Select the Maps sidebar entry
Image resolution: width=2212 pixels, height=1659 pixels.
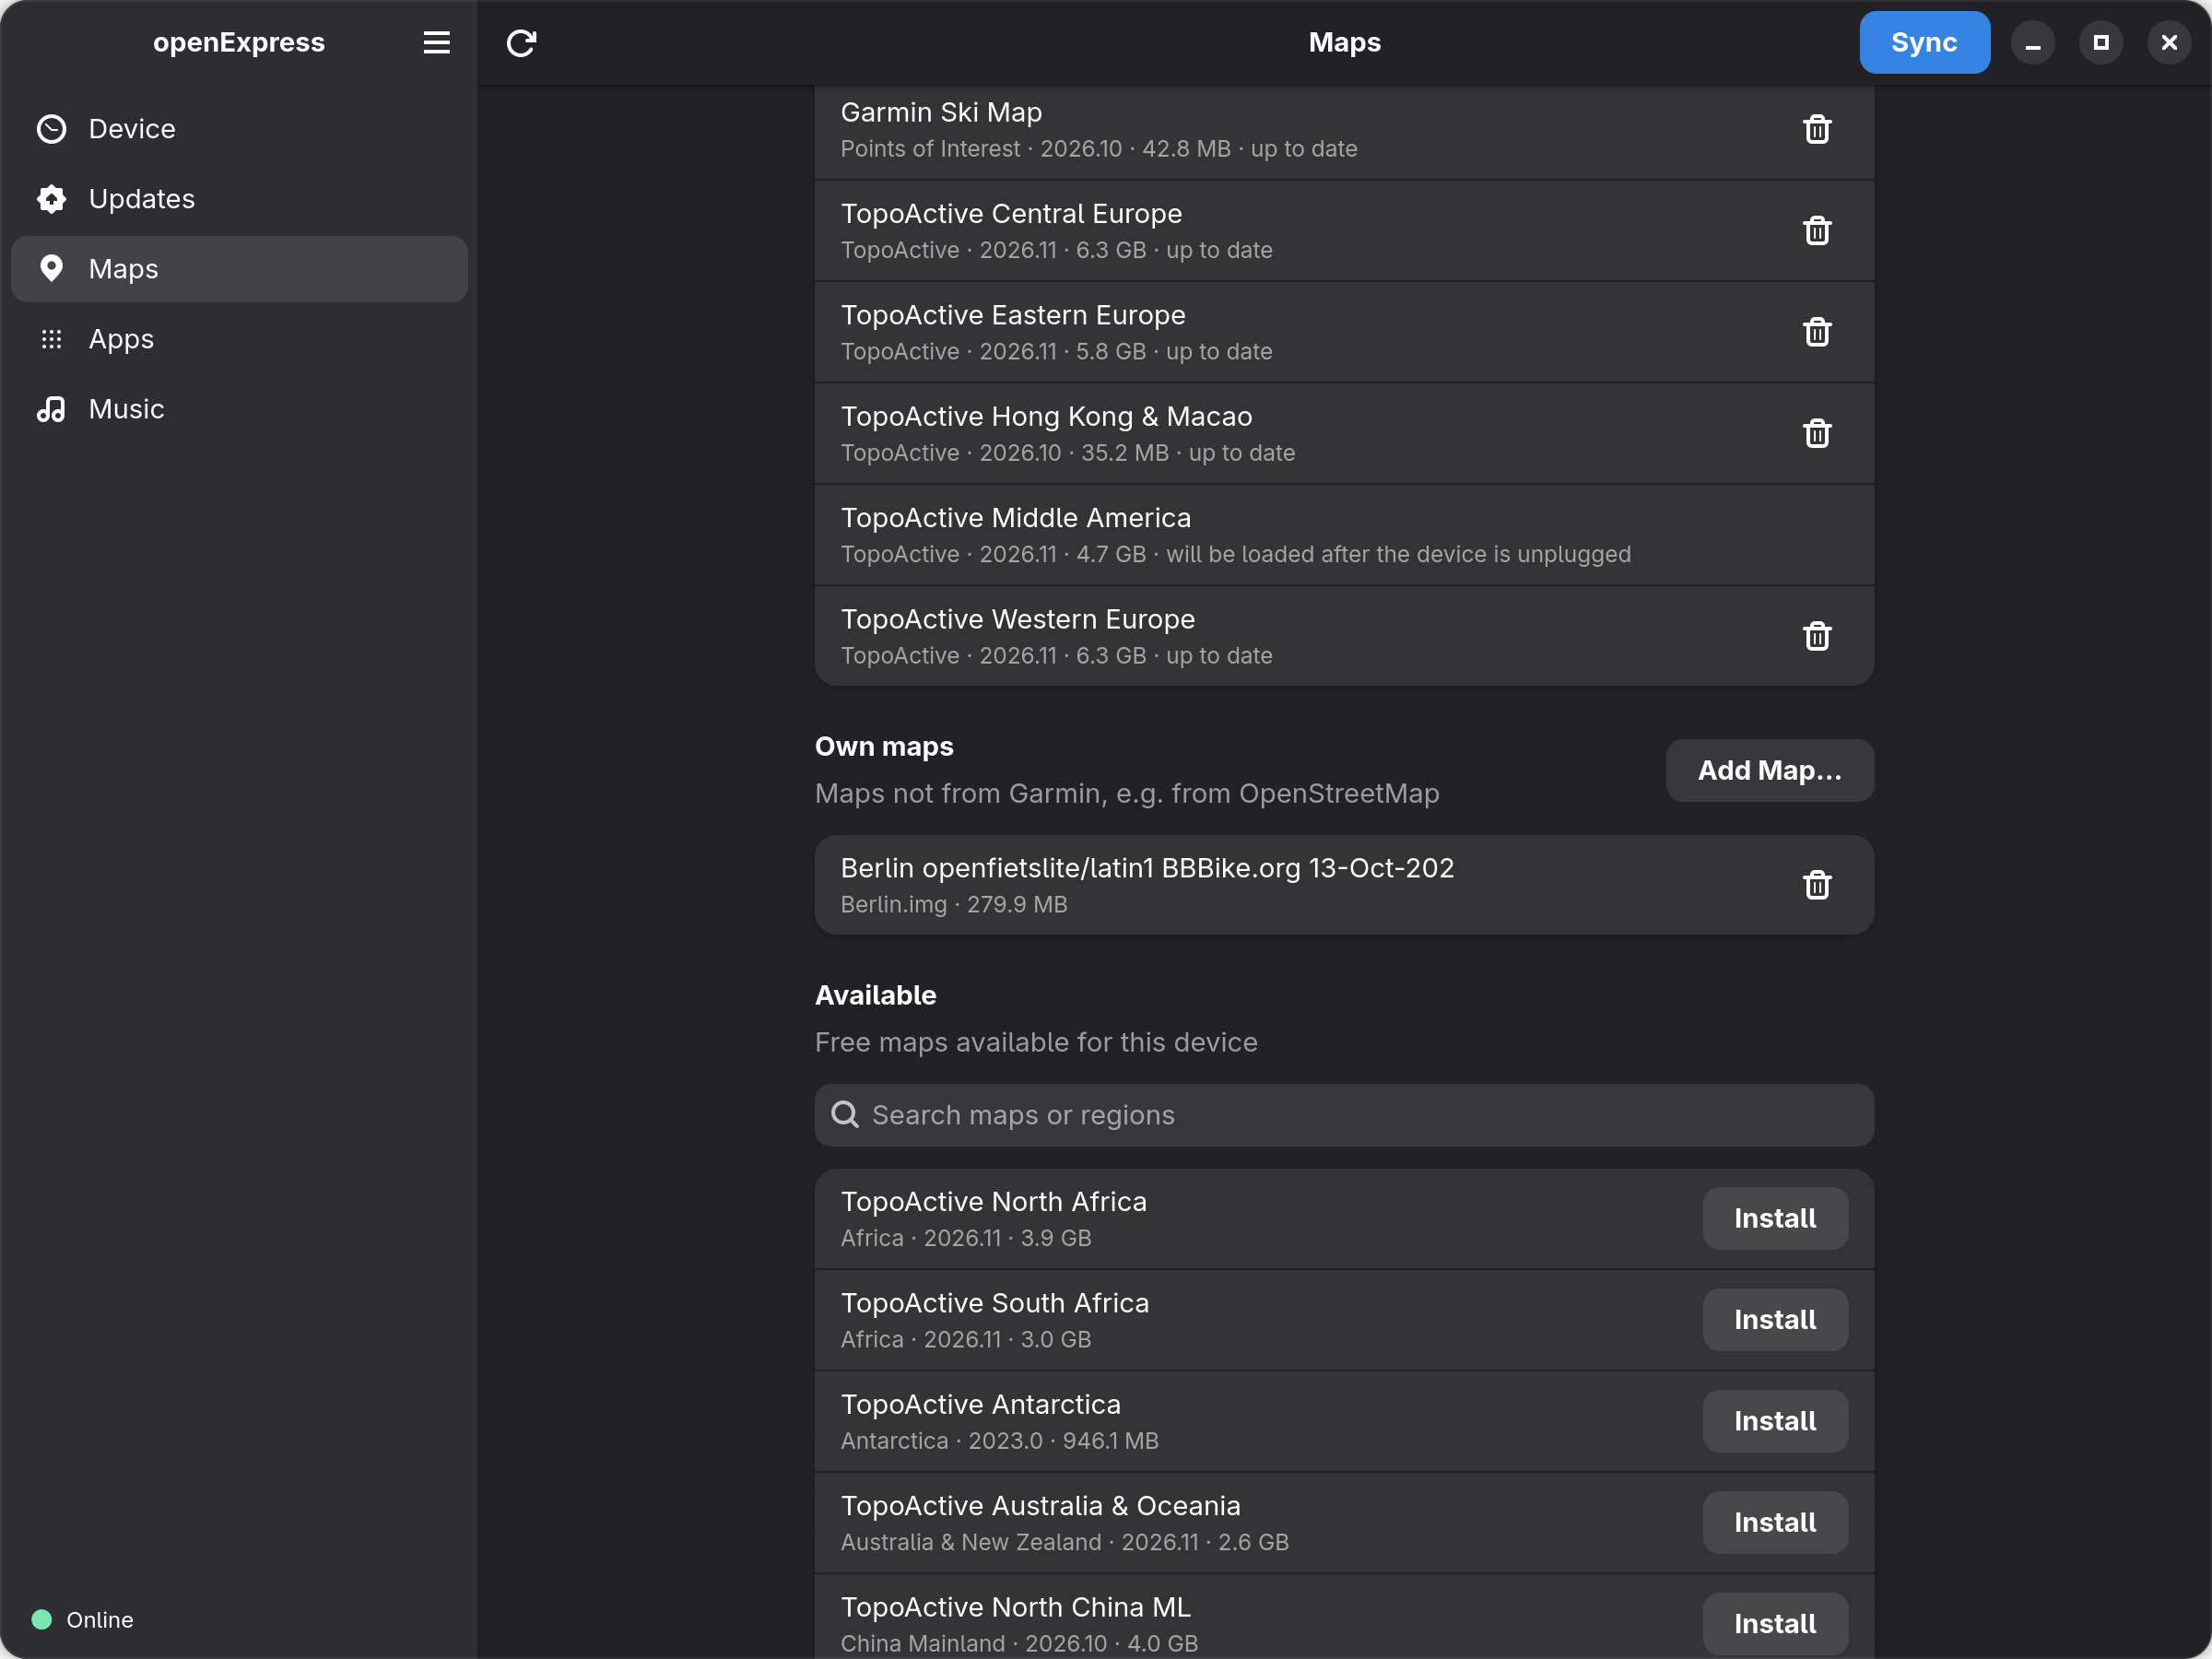(x=239, y=269)
